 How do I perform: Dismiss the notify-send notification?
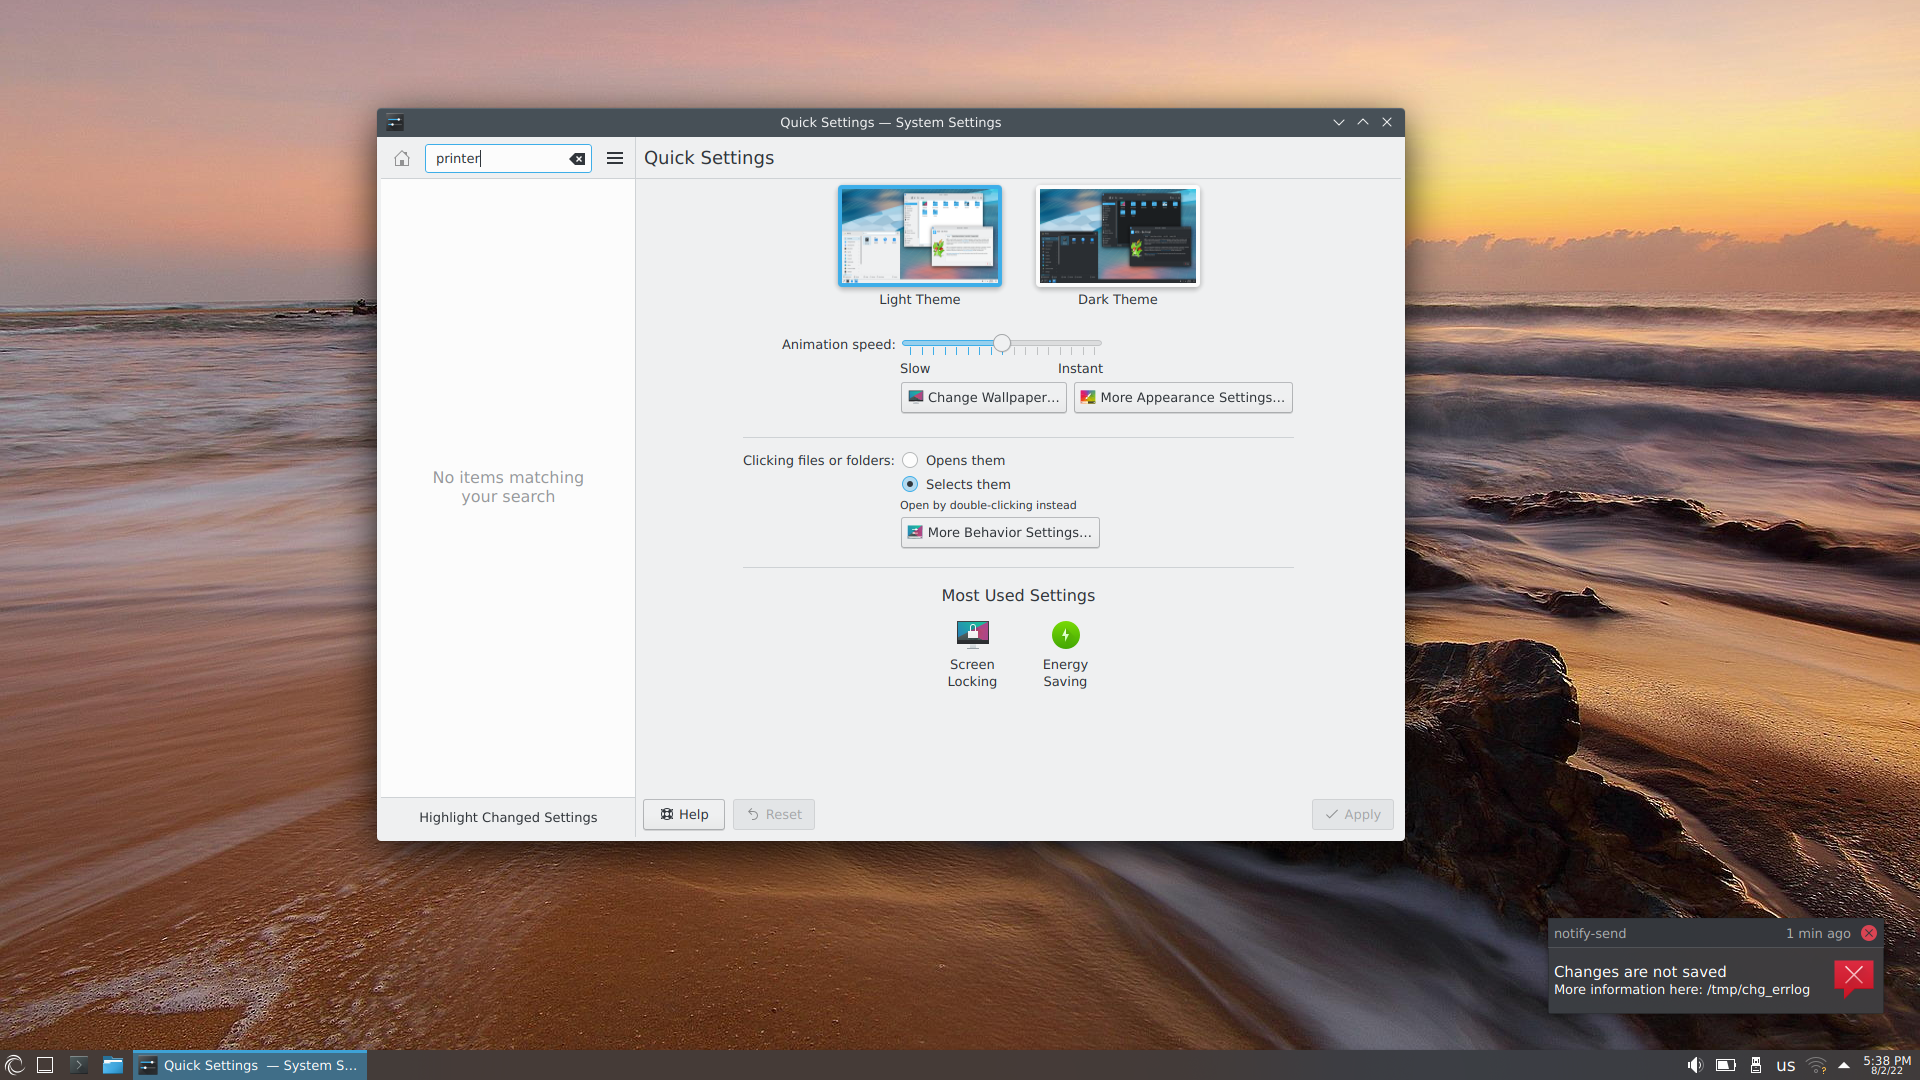[1869, 933]
